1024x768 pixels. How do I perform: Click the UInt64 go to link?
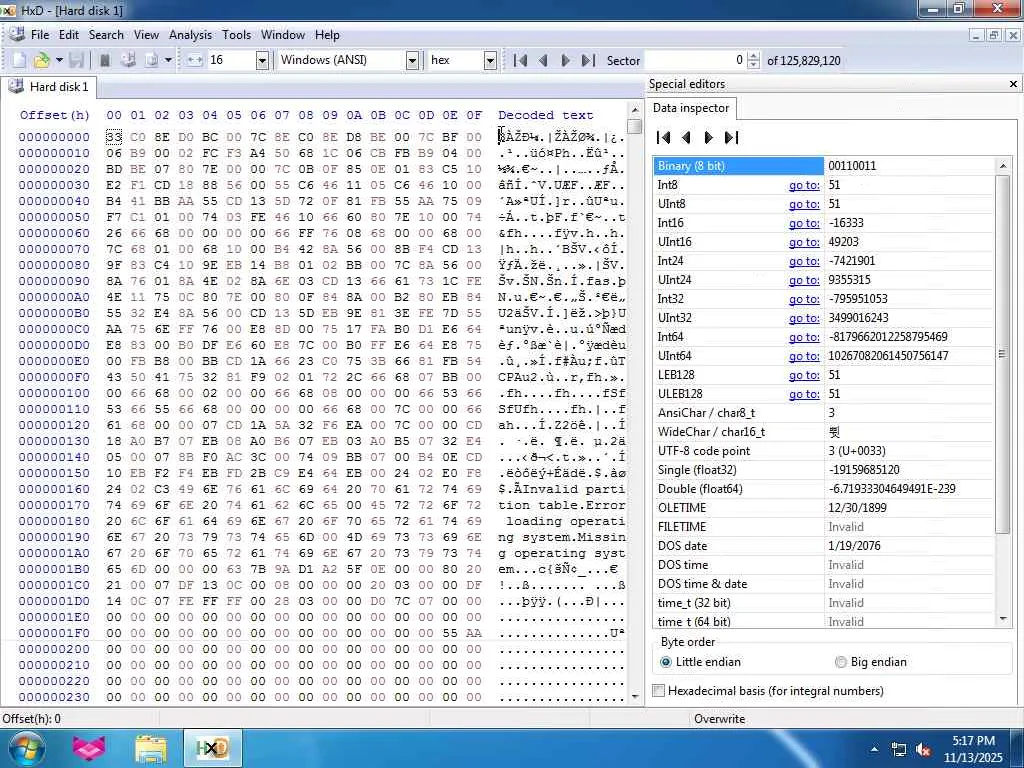[x=804, y=356]
